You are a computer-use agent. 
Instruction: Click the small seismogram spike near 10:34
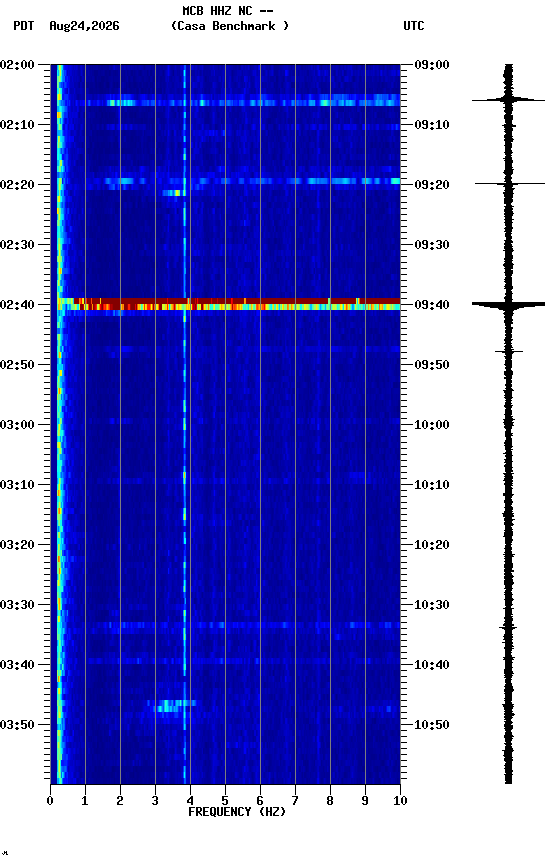[x=508, y=628]
